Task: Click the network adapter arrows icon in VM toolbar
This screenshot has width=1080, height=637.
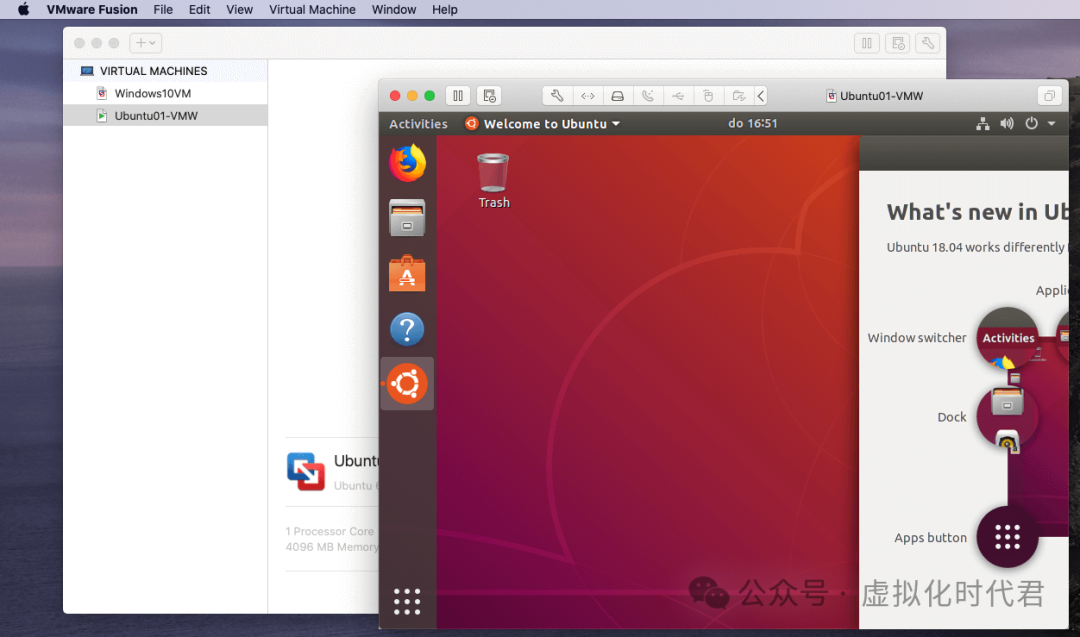Action: (x=588, y=96)
